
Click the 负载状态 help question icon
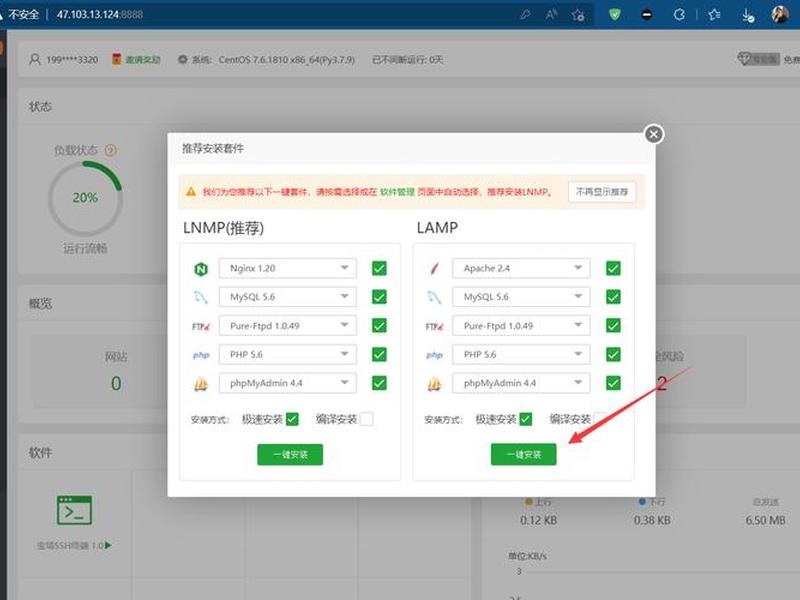[111, 151]
